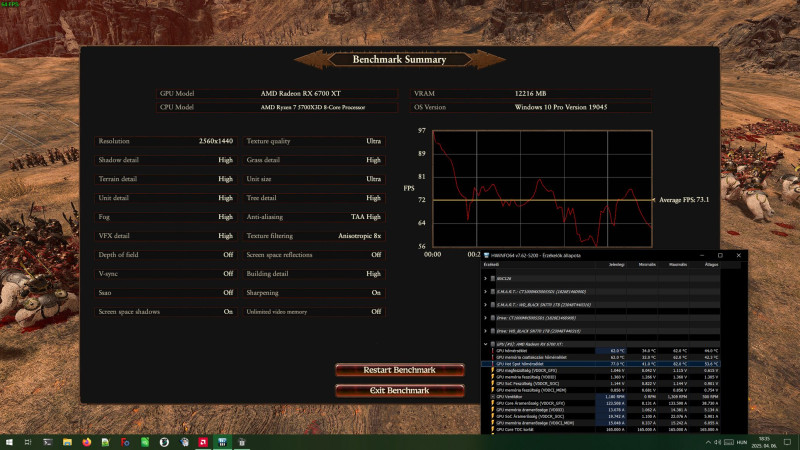Select the GPU hőmérséklet sensor row
Viewport: 800px width, 450px height.
(601, 351)
